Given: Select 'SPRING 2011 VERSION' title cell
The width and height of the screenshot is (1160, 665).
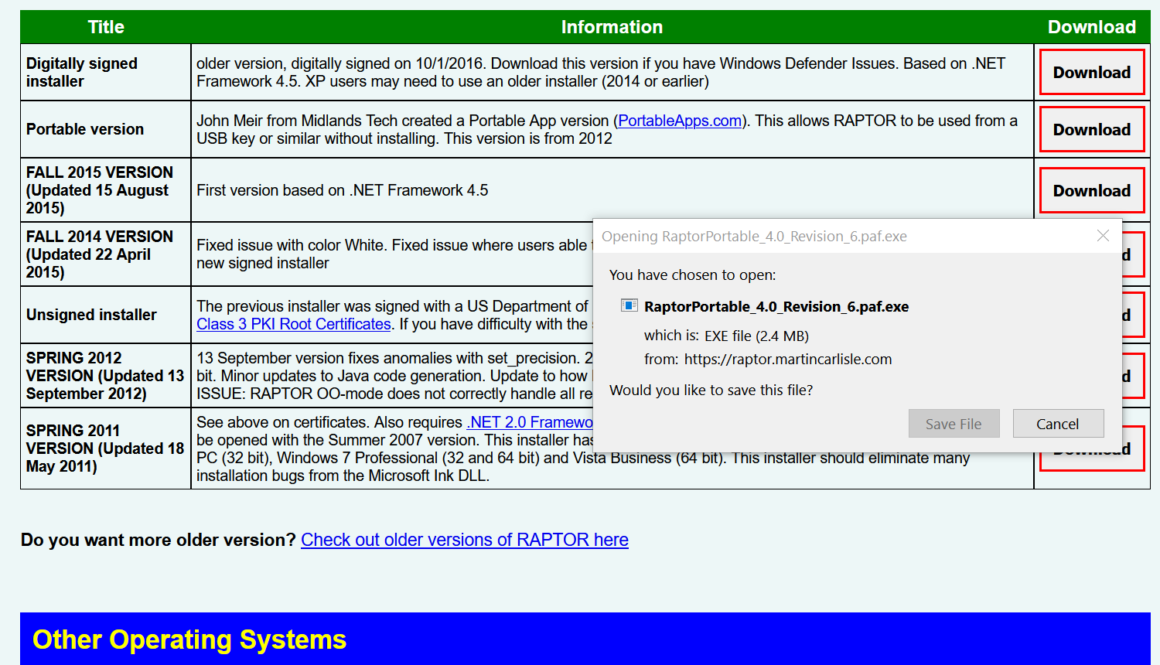Looking at the screenshot, I should (x=106, y=448).
